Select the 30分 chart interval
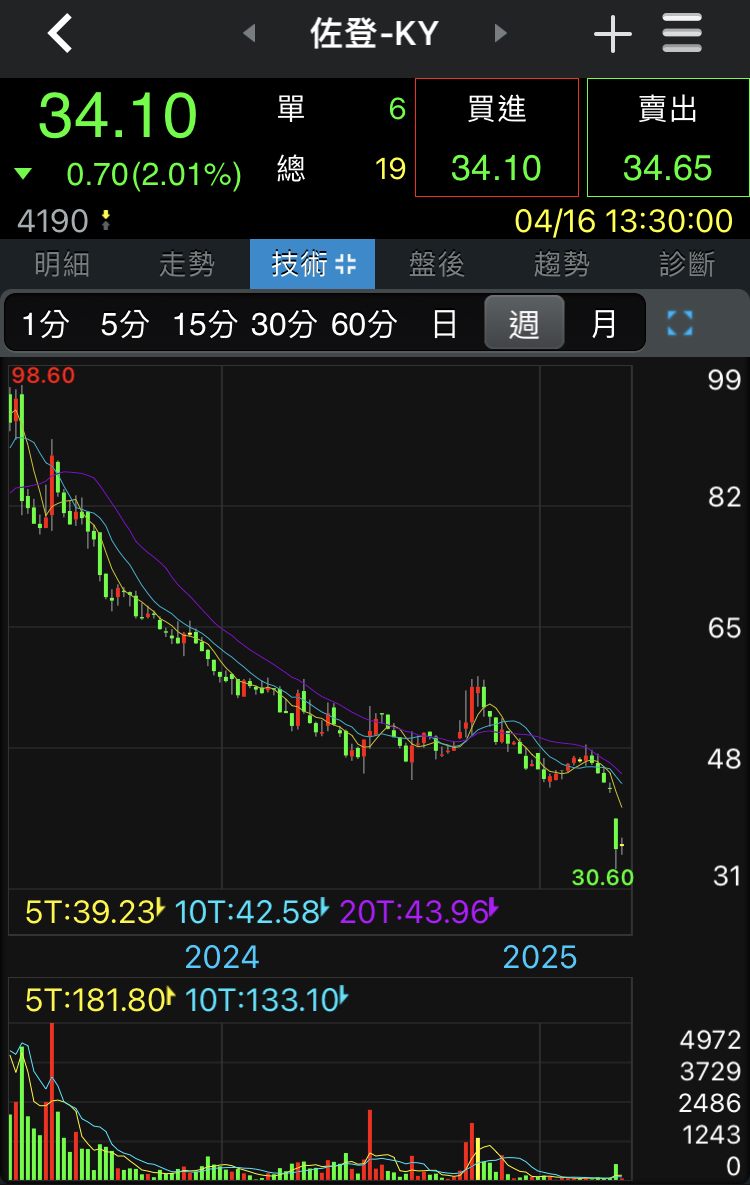 tap(284, 324)
